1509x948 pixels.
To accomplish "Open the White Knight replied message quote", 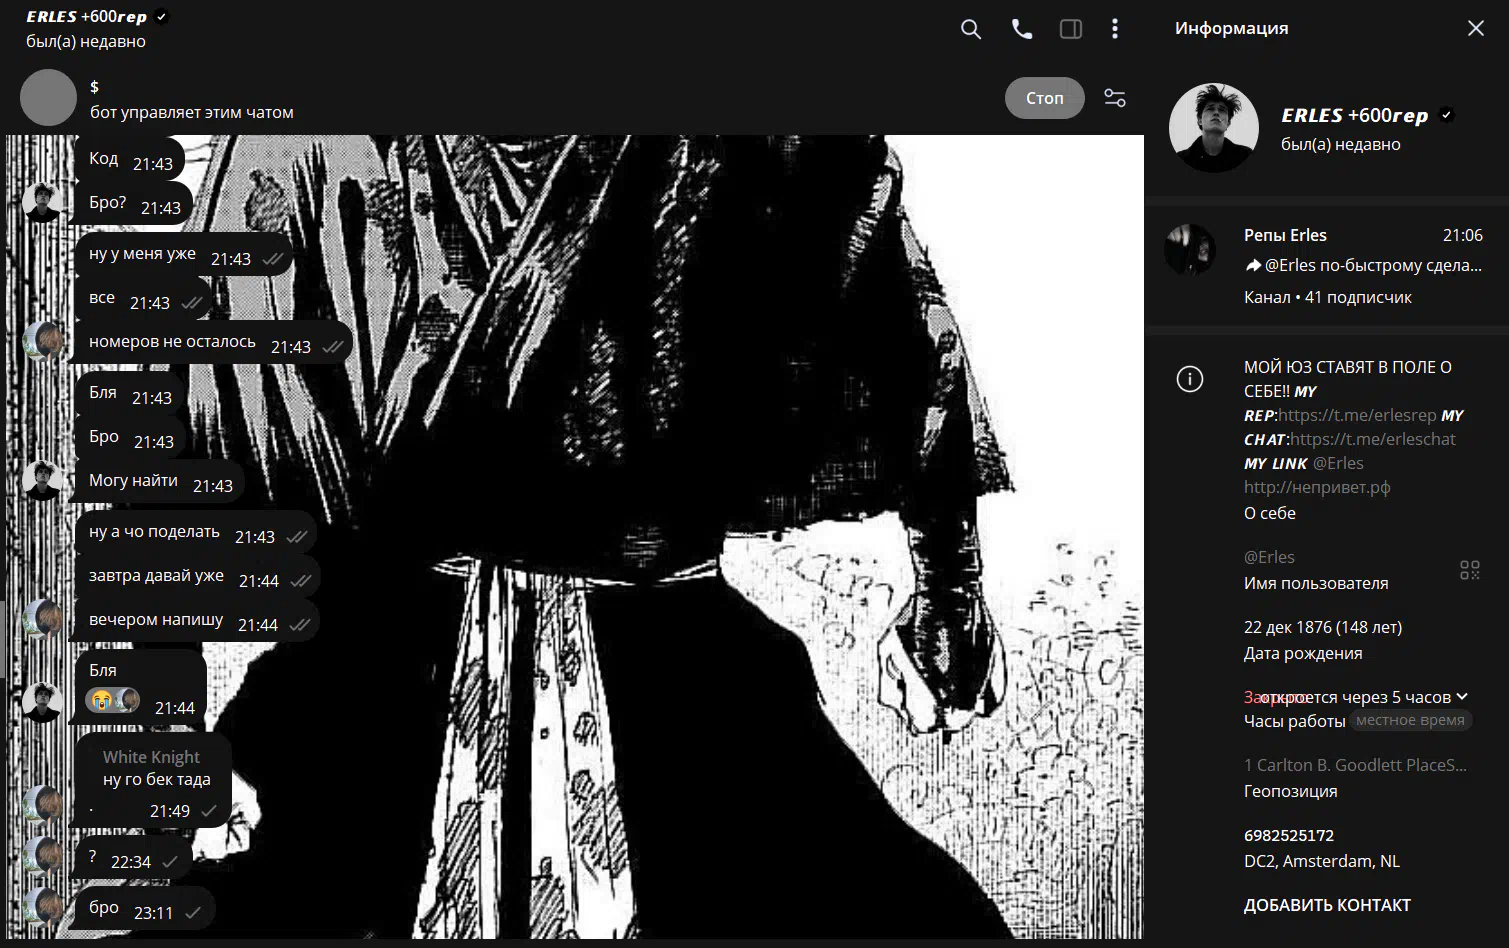I will click(156, 768).
